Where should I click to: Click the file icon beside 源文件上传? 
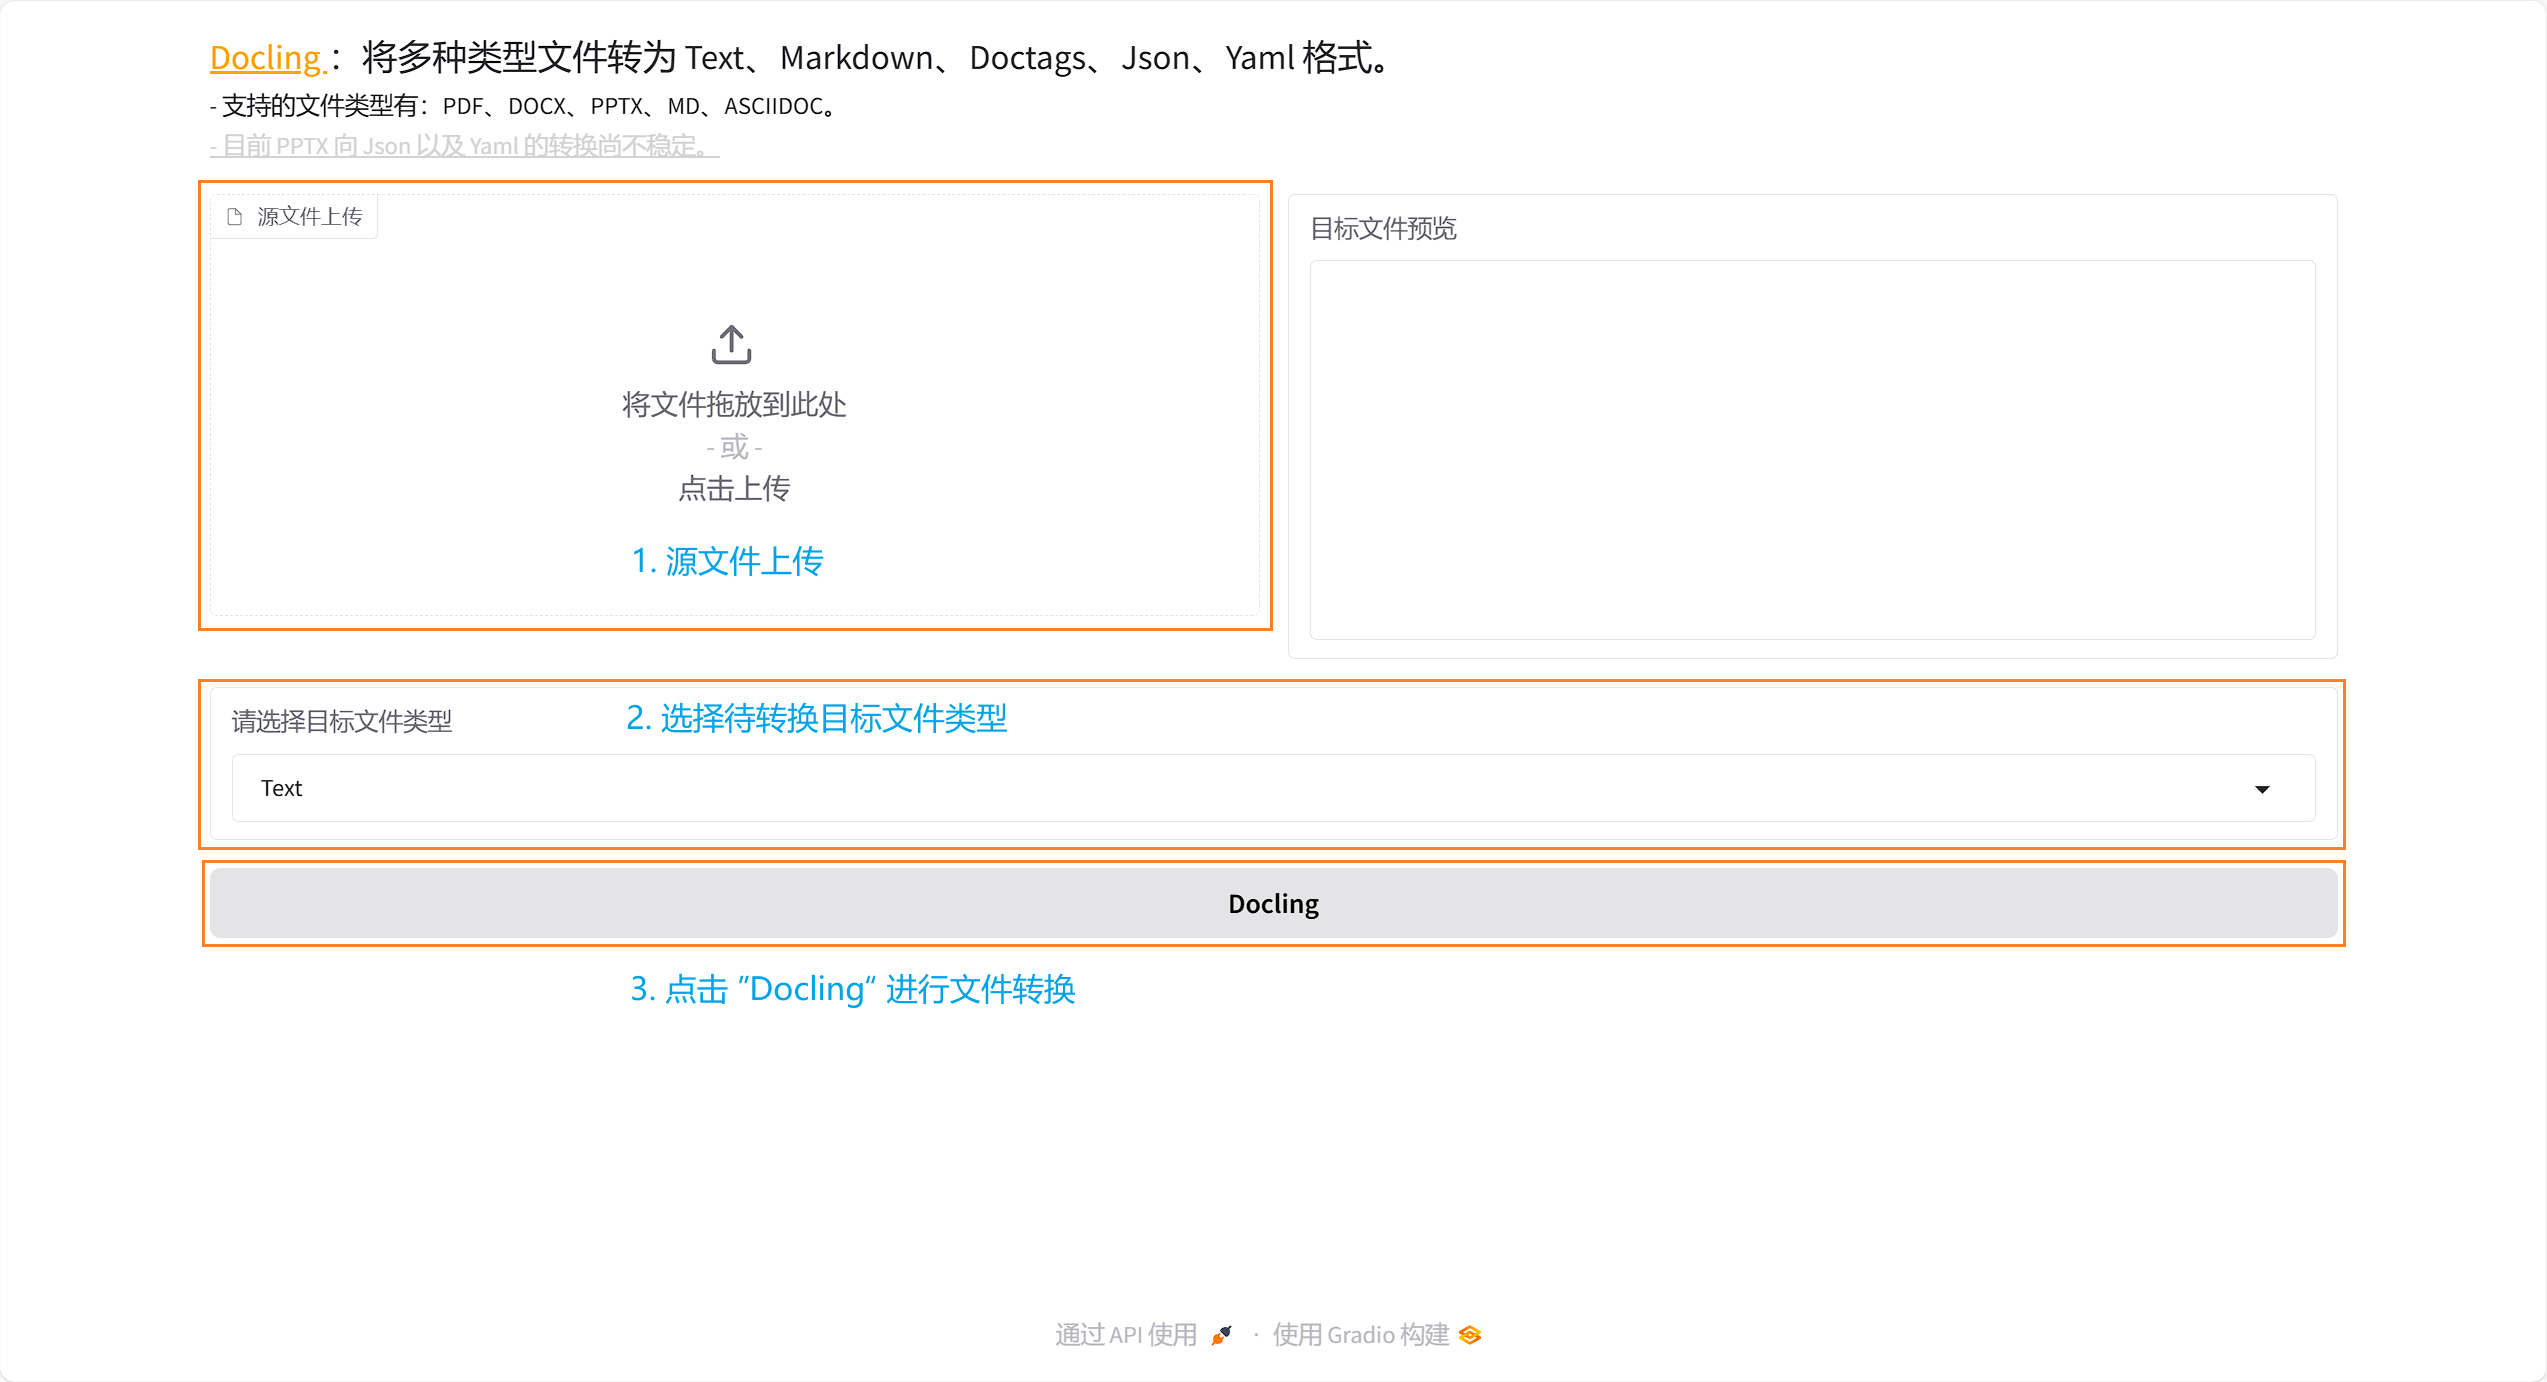[x=235, y=217]
